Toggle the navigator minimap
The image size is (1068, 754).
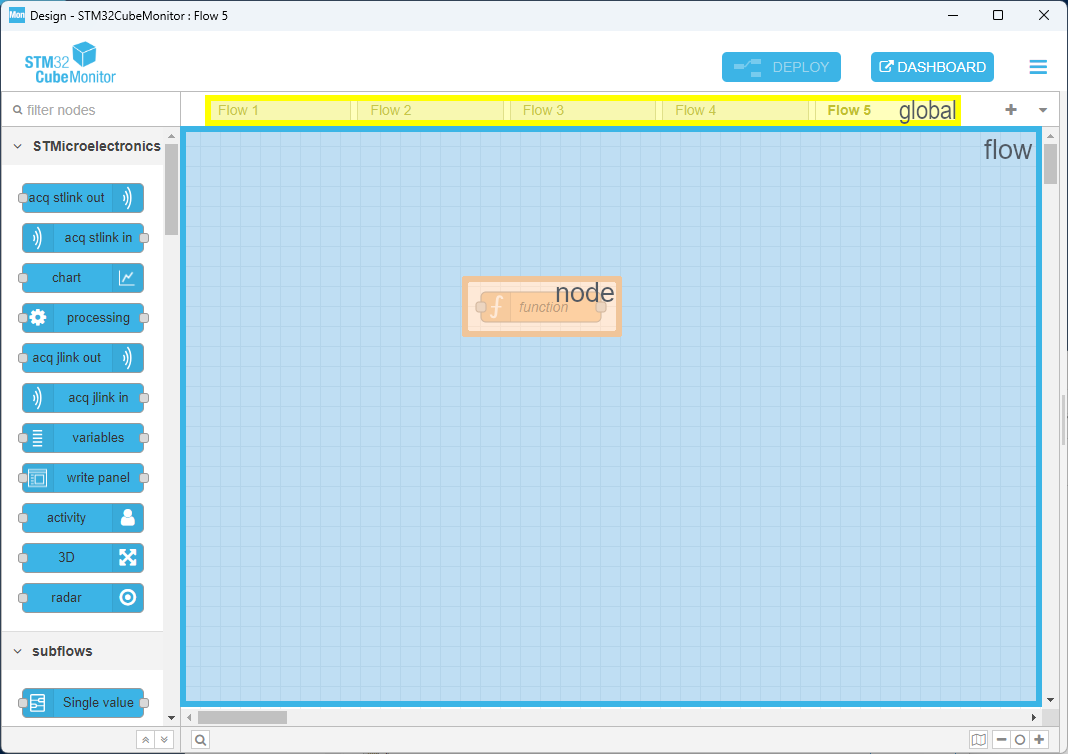978,739
